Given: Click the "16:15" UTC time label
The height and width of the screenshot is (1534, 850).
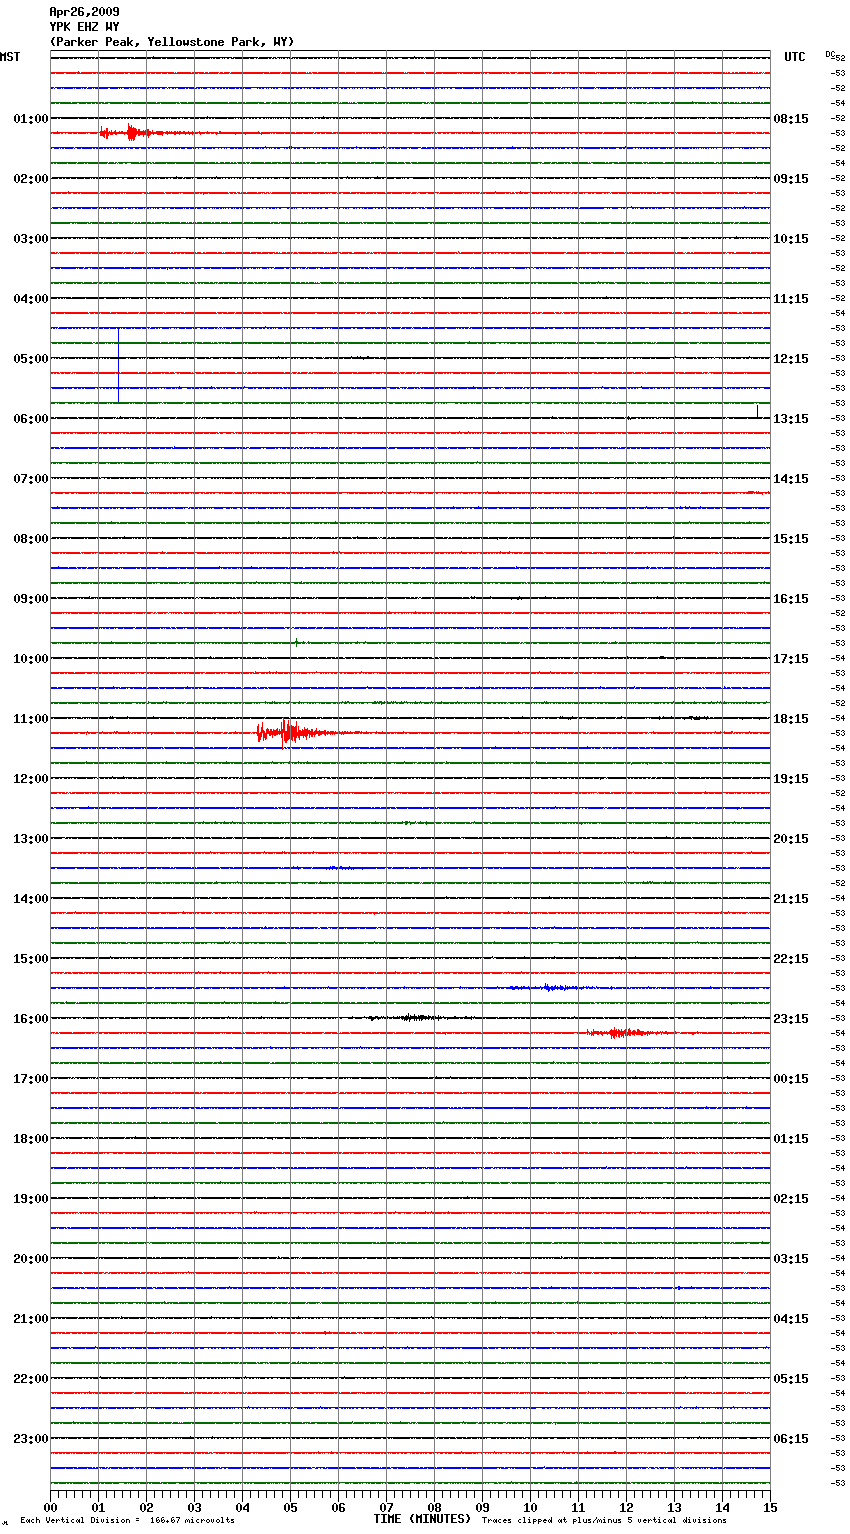Looking at the screenshot, I should [791, 599].
